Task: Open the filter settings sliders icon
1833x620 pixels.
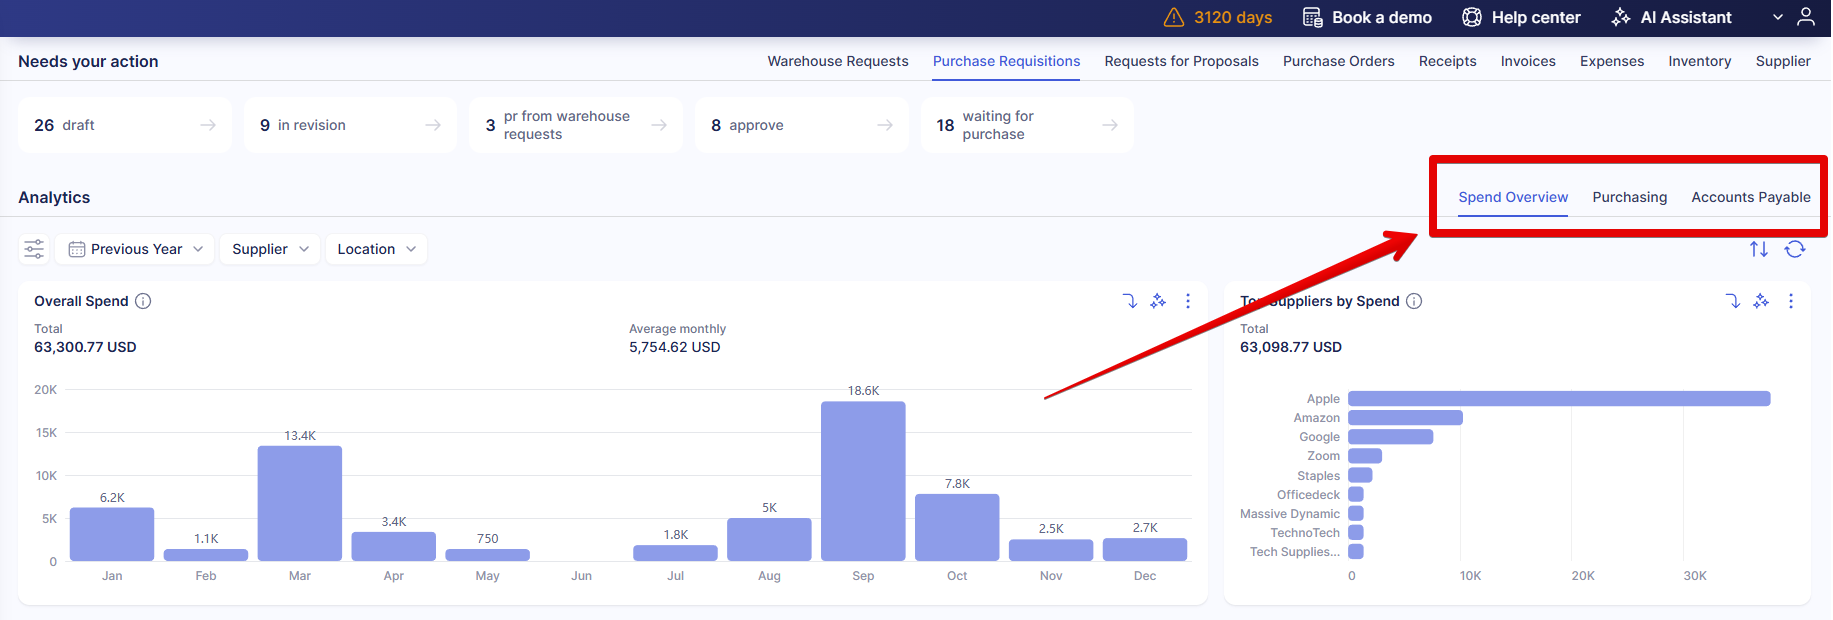Action: (34, 249)
